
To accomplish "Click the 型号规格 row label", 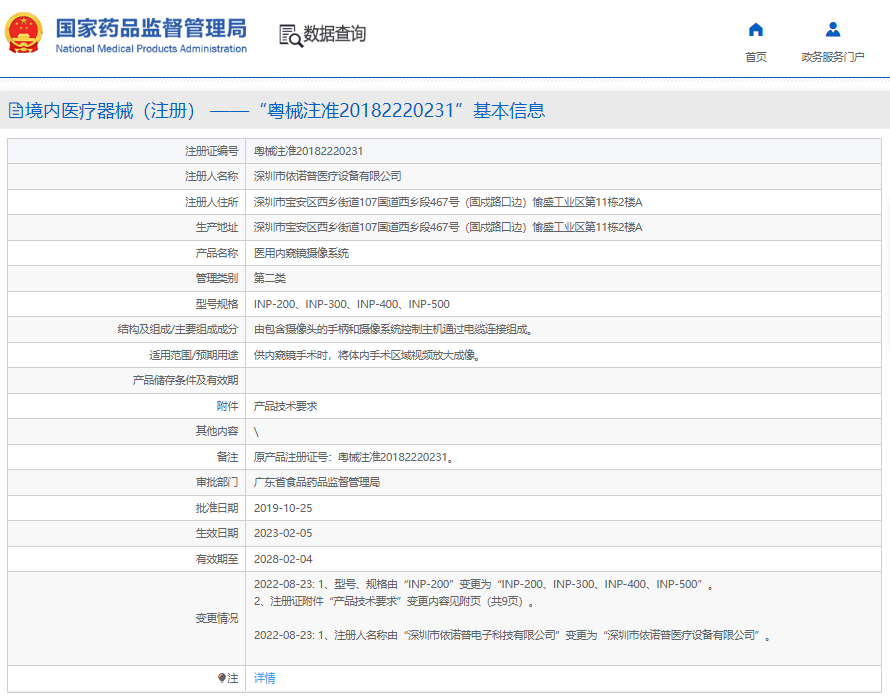I will 217,304.
